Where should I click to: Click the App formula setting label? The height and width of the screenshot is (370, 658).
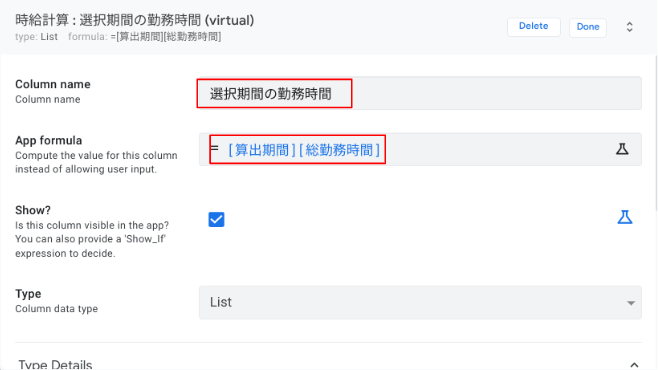click(x=49, y=141)
